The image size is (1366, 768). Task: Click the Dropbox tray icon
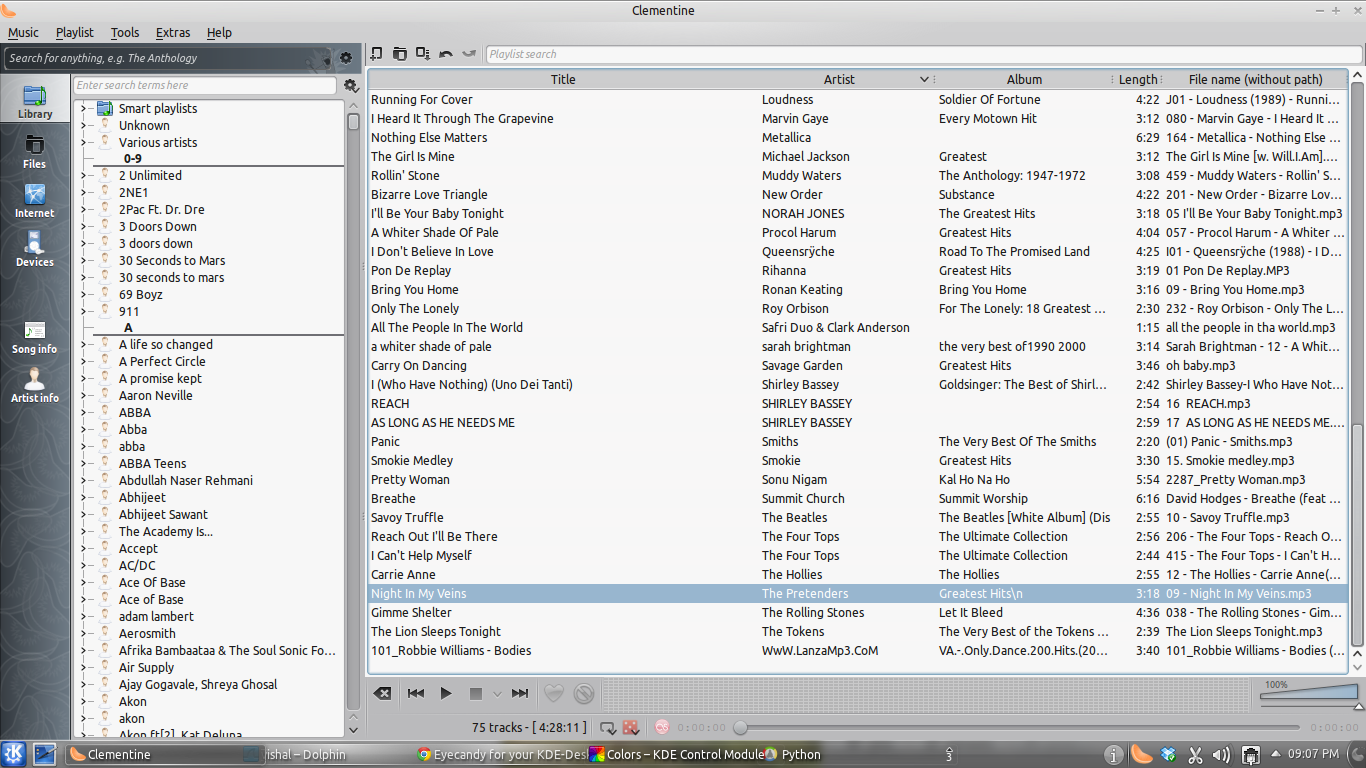pos(1168,754)
